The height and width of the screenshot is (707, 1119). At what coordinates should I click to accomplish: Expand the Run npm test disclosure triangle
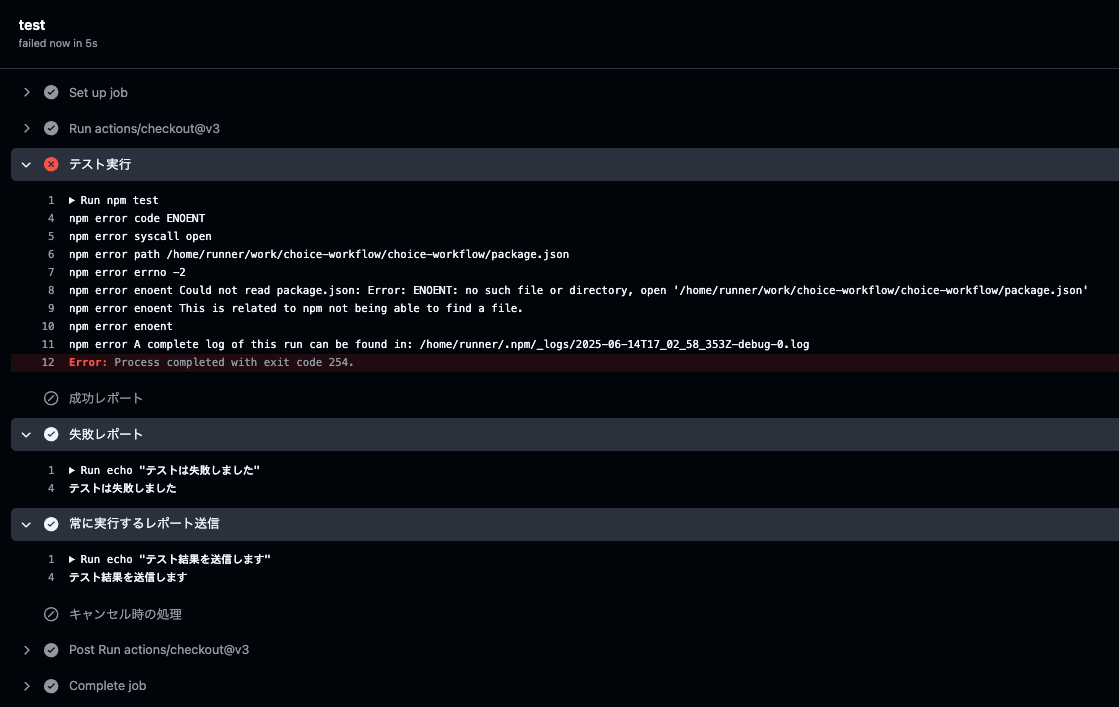(72, 200)
